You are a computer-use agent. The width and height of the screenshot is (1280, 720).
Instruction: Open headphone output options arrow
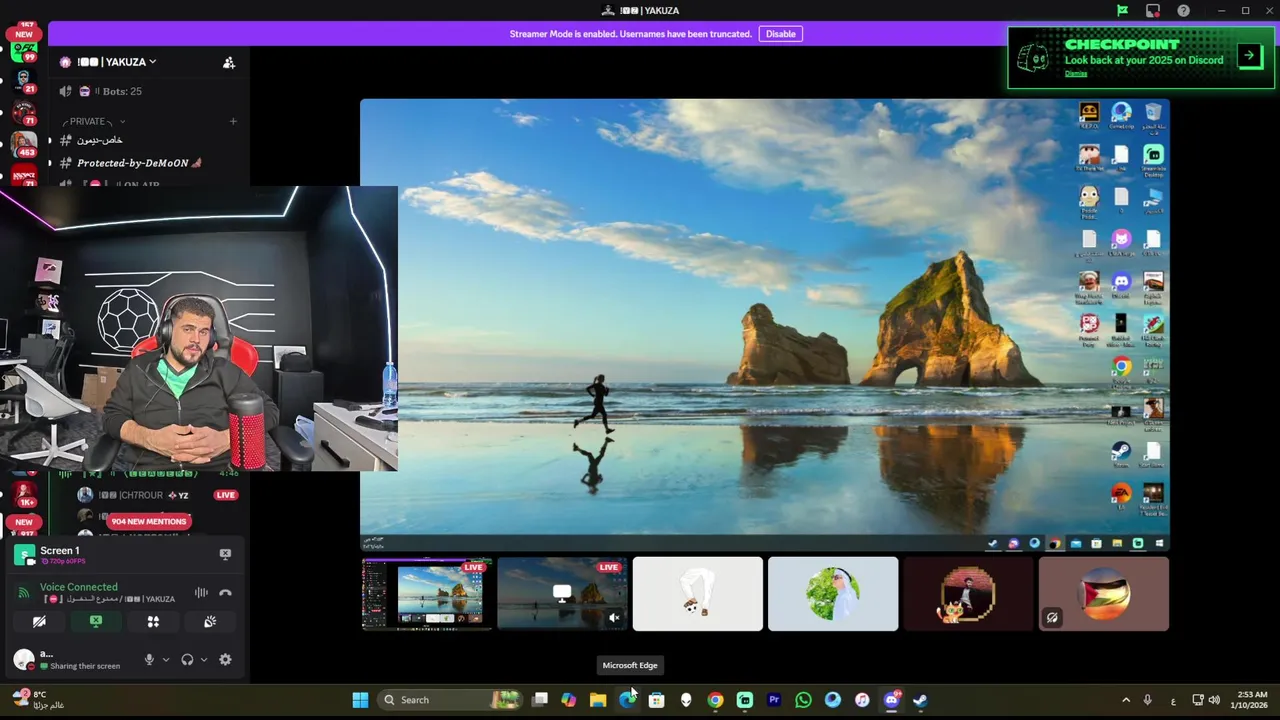[x=204, y=659]
